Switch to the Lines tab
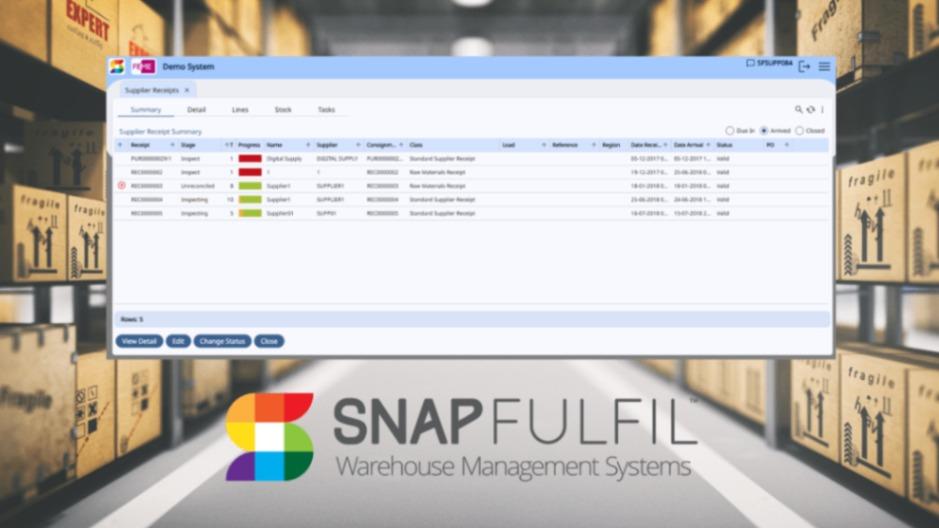This screenshot has height=528, width=939. pos(240,110)
